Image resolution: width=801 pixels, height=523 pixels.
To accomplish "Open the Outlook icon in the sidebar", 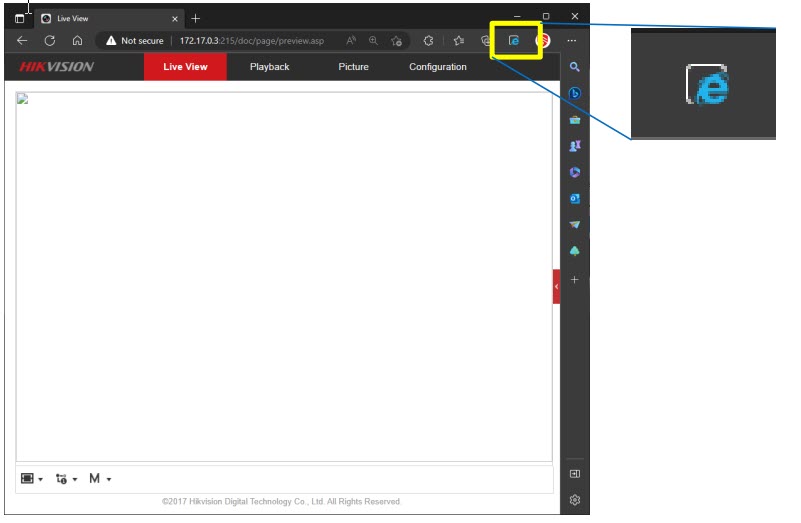I will [575, 198].
